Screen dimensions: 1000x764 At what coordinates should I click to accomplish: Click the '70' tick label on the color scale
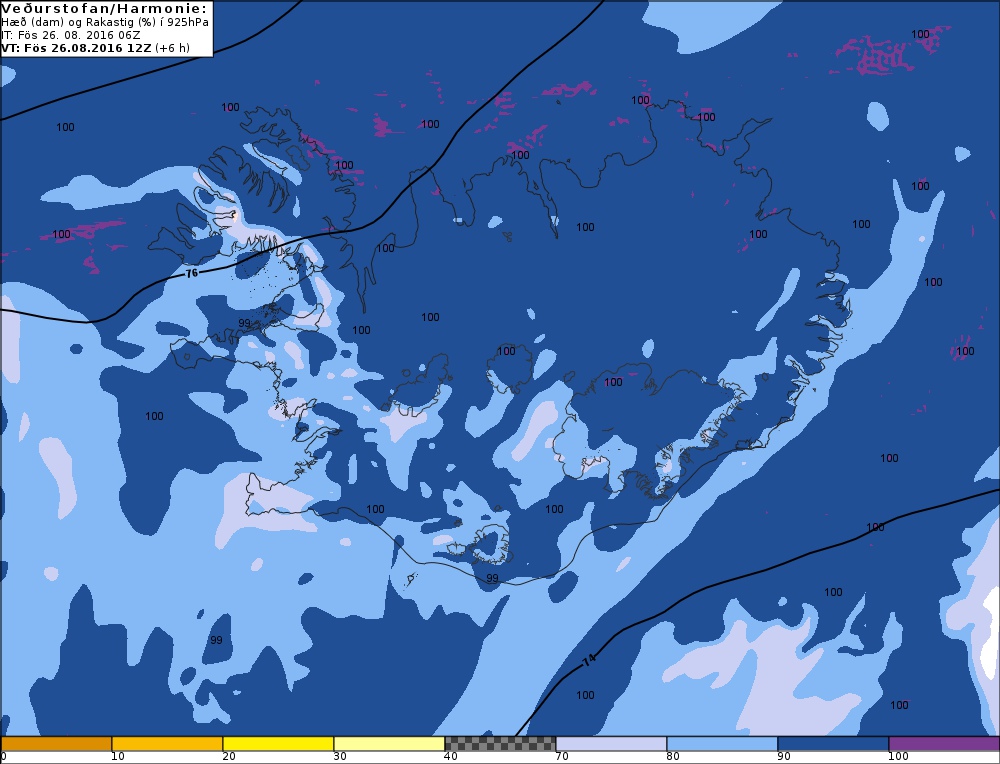pyautogui.click(x=562, y=756)
